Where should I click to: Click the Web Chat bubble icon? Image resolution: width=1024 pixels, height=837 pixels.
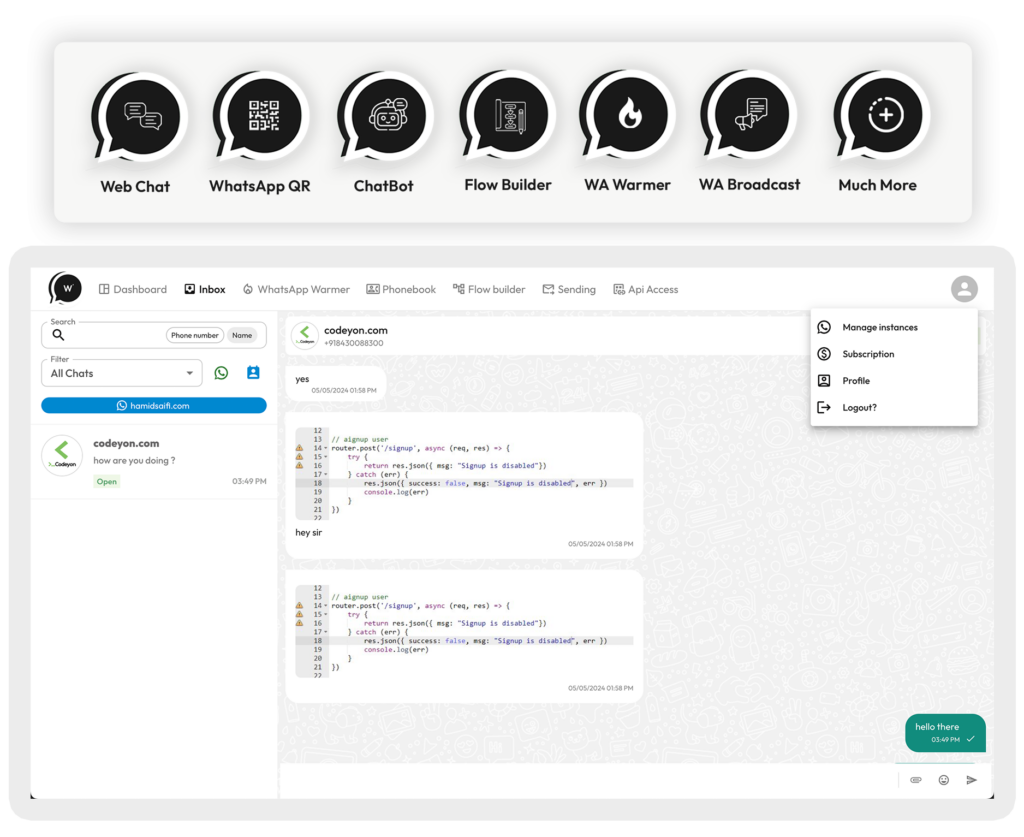[141, 116]
